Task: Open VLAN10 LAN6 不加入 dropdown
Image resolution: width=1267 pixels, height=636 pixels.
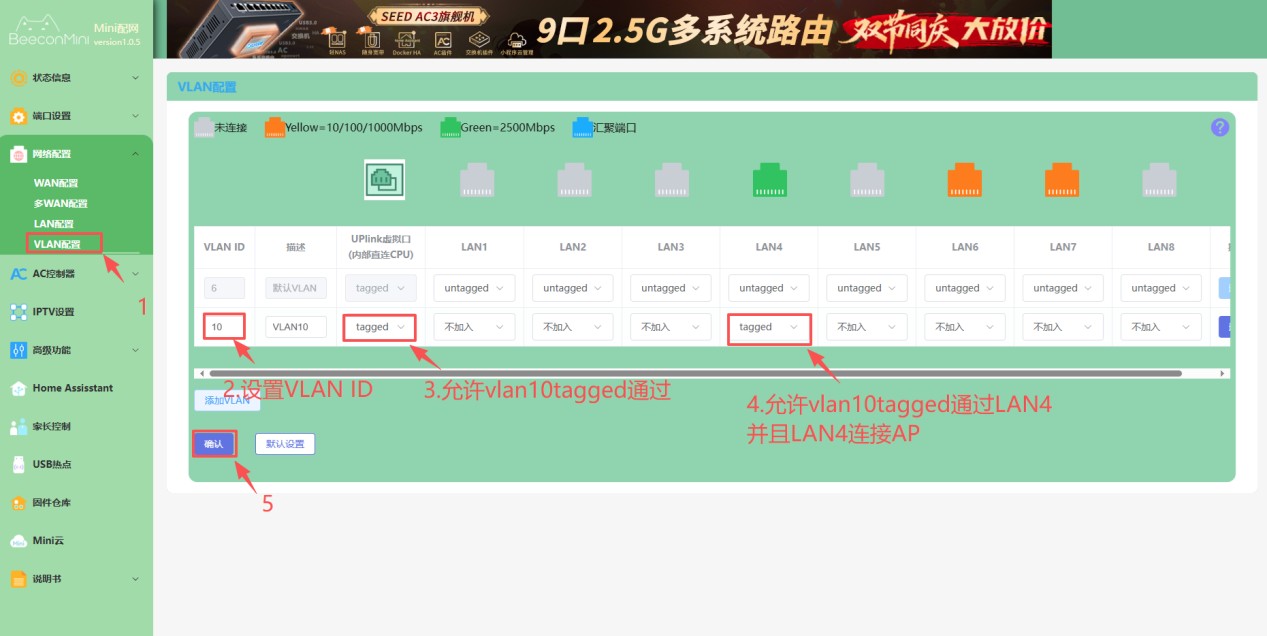Action: click(x=965, y=327)
